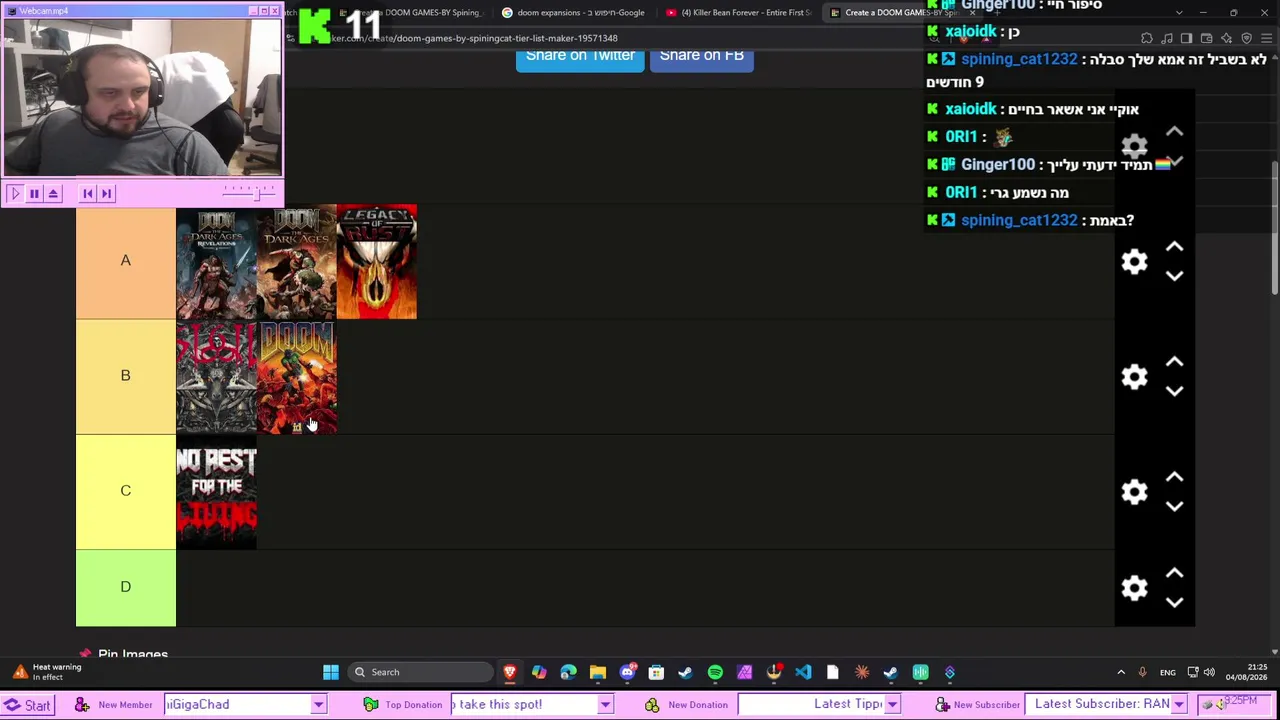Screen dimensions: 1280x720
Task: Open settings gear for tier B row
Action: point(1134,376)
